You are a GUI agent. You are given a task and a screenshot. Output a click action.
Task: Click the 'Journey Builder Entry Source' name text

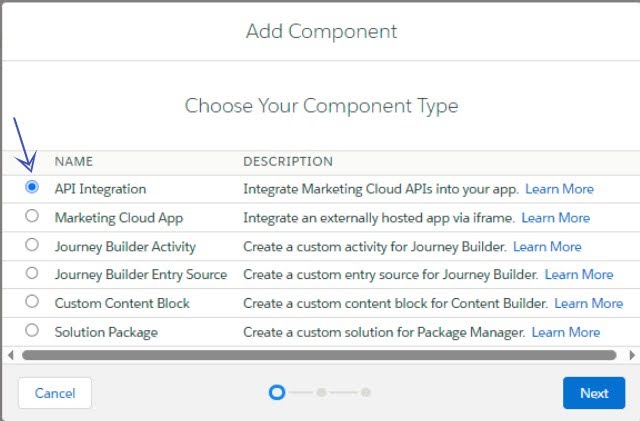coord(141,274)
